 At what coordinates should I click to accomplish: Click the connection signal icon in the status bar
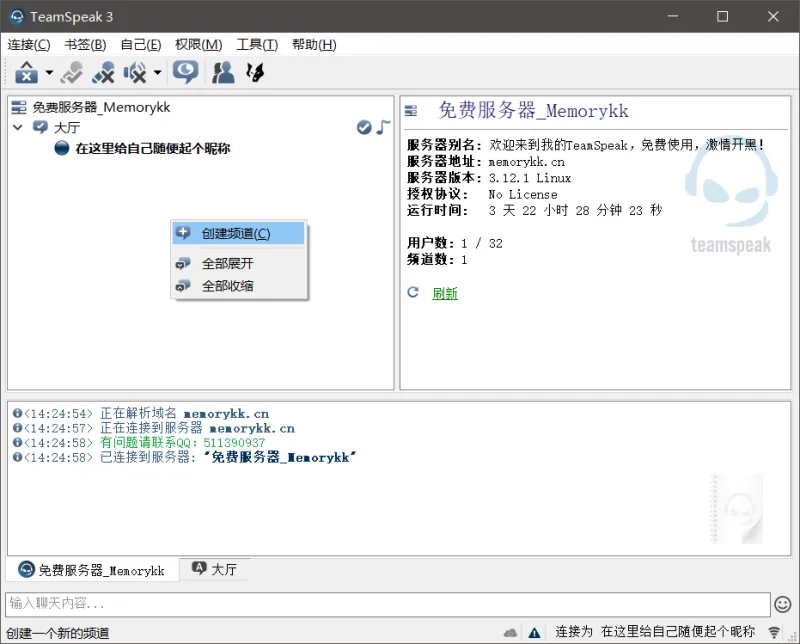(774, 633)
